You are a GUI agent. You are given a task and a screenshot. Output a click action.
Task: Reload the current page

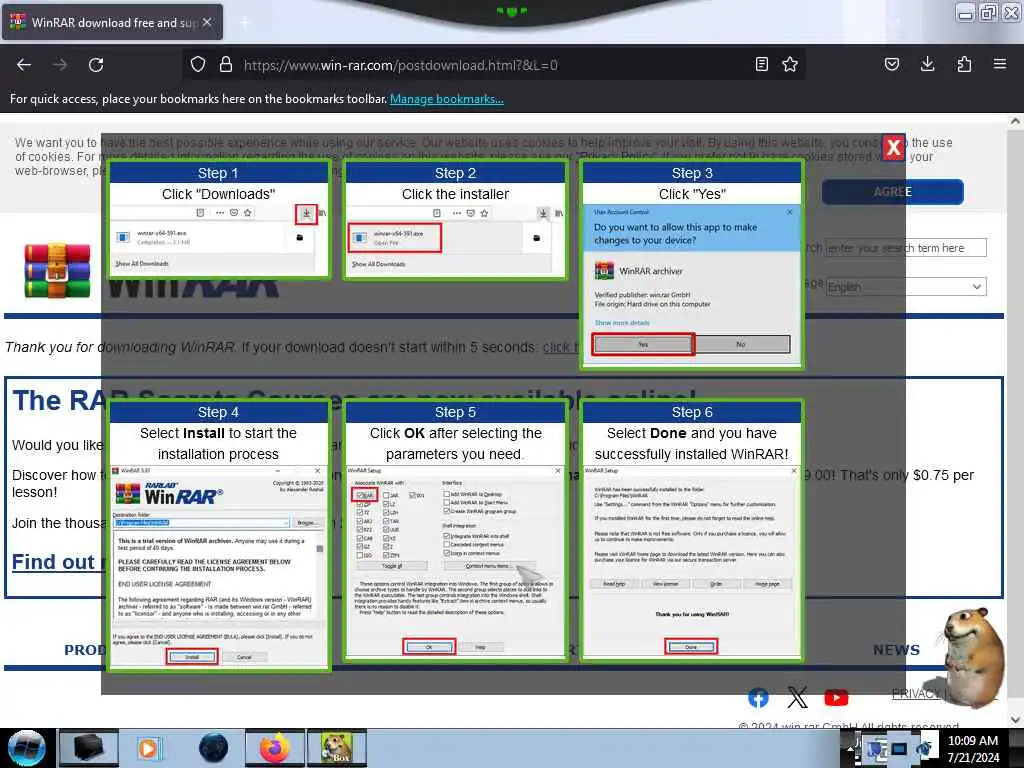pyautogui.click(x=96, y=65)
